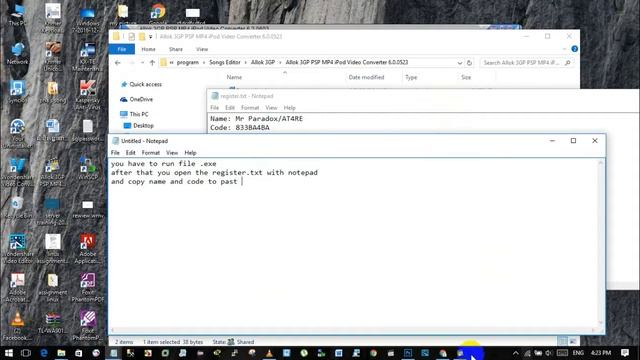Image resolution: width=640 pixels, height=360 pixels.
Task: Open the clock showing 4:23 PM
Action: 601,353
